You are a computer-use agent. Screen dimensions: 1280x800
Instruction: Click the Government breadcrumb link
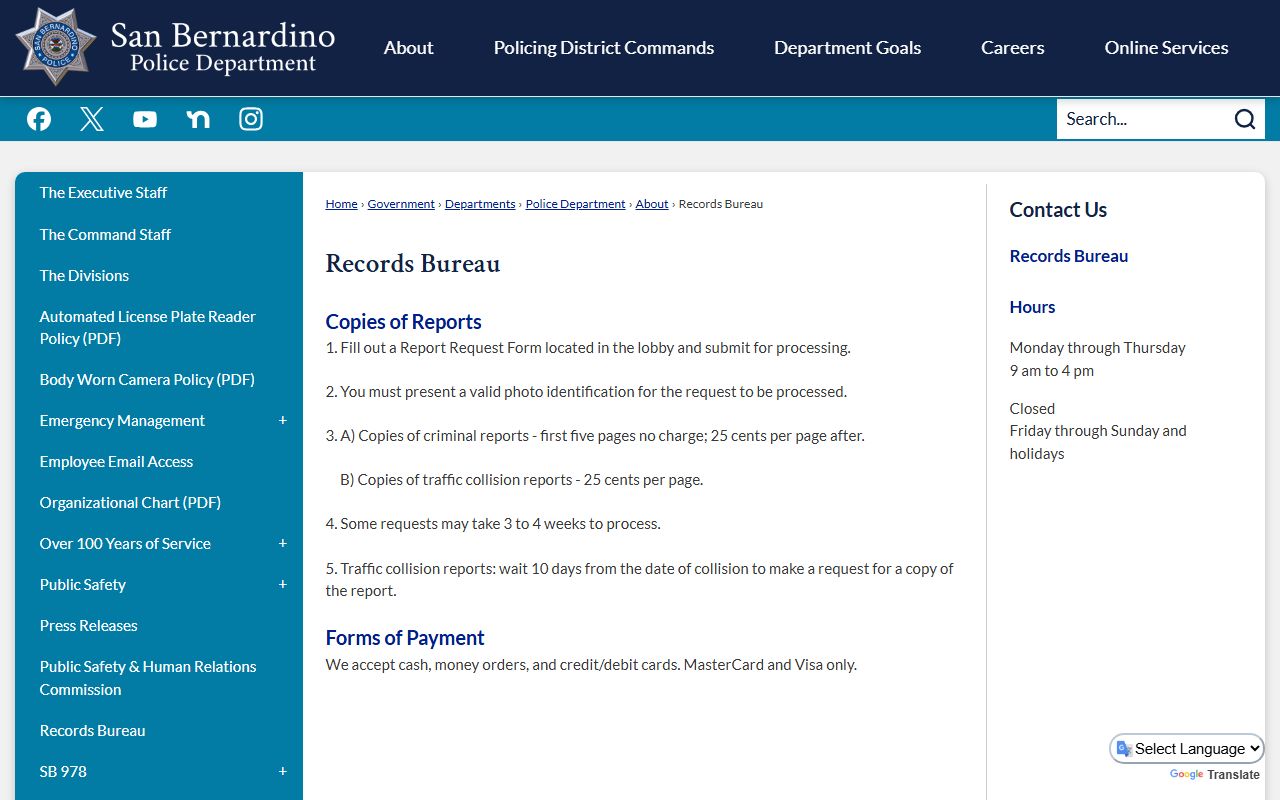coord(401,204)
